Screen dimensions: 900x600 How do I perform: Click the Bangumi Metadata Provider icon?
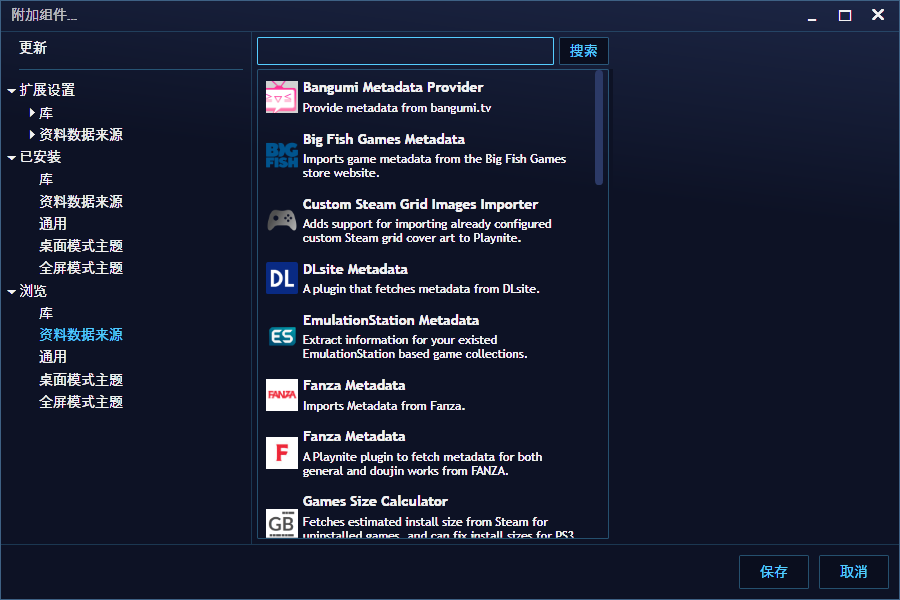pos(281,97)
